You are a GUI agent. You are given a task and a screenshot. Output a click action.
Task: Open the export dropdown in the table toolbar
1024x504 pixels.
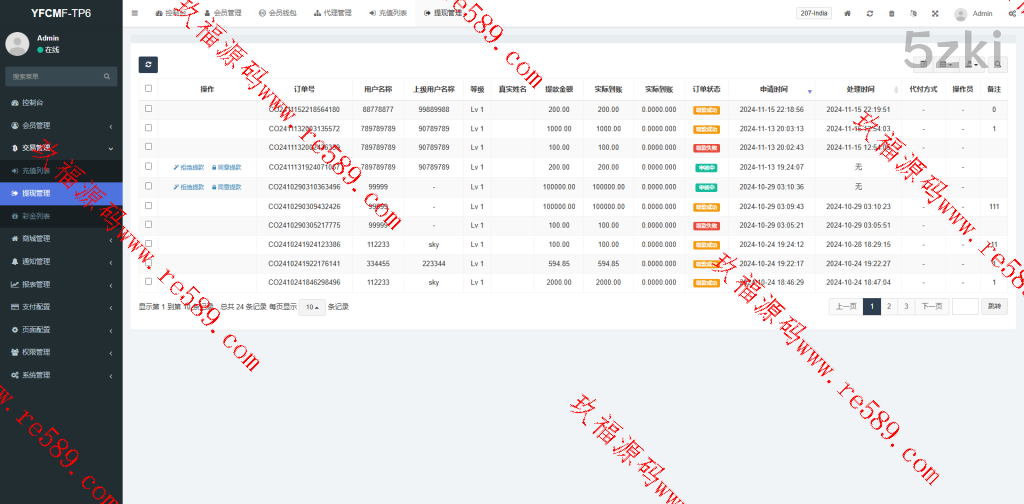click(x=972, y=64)
